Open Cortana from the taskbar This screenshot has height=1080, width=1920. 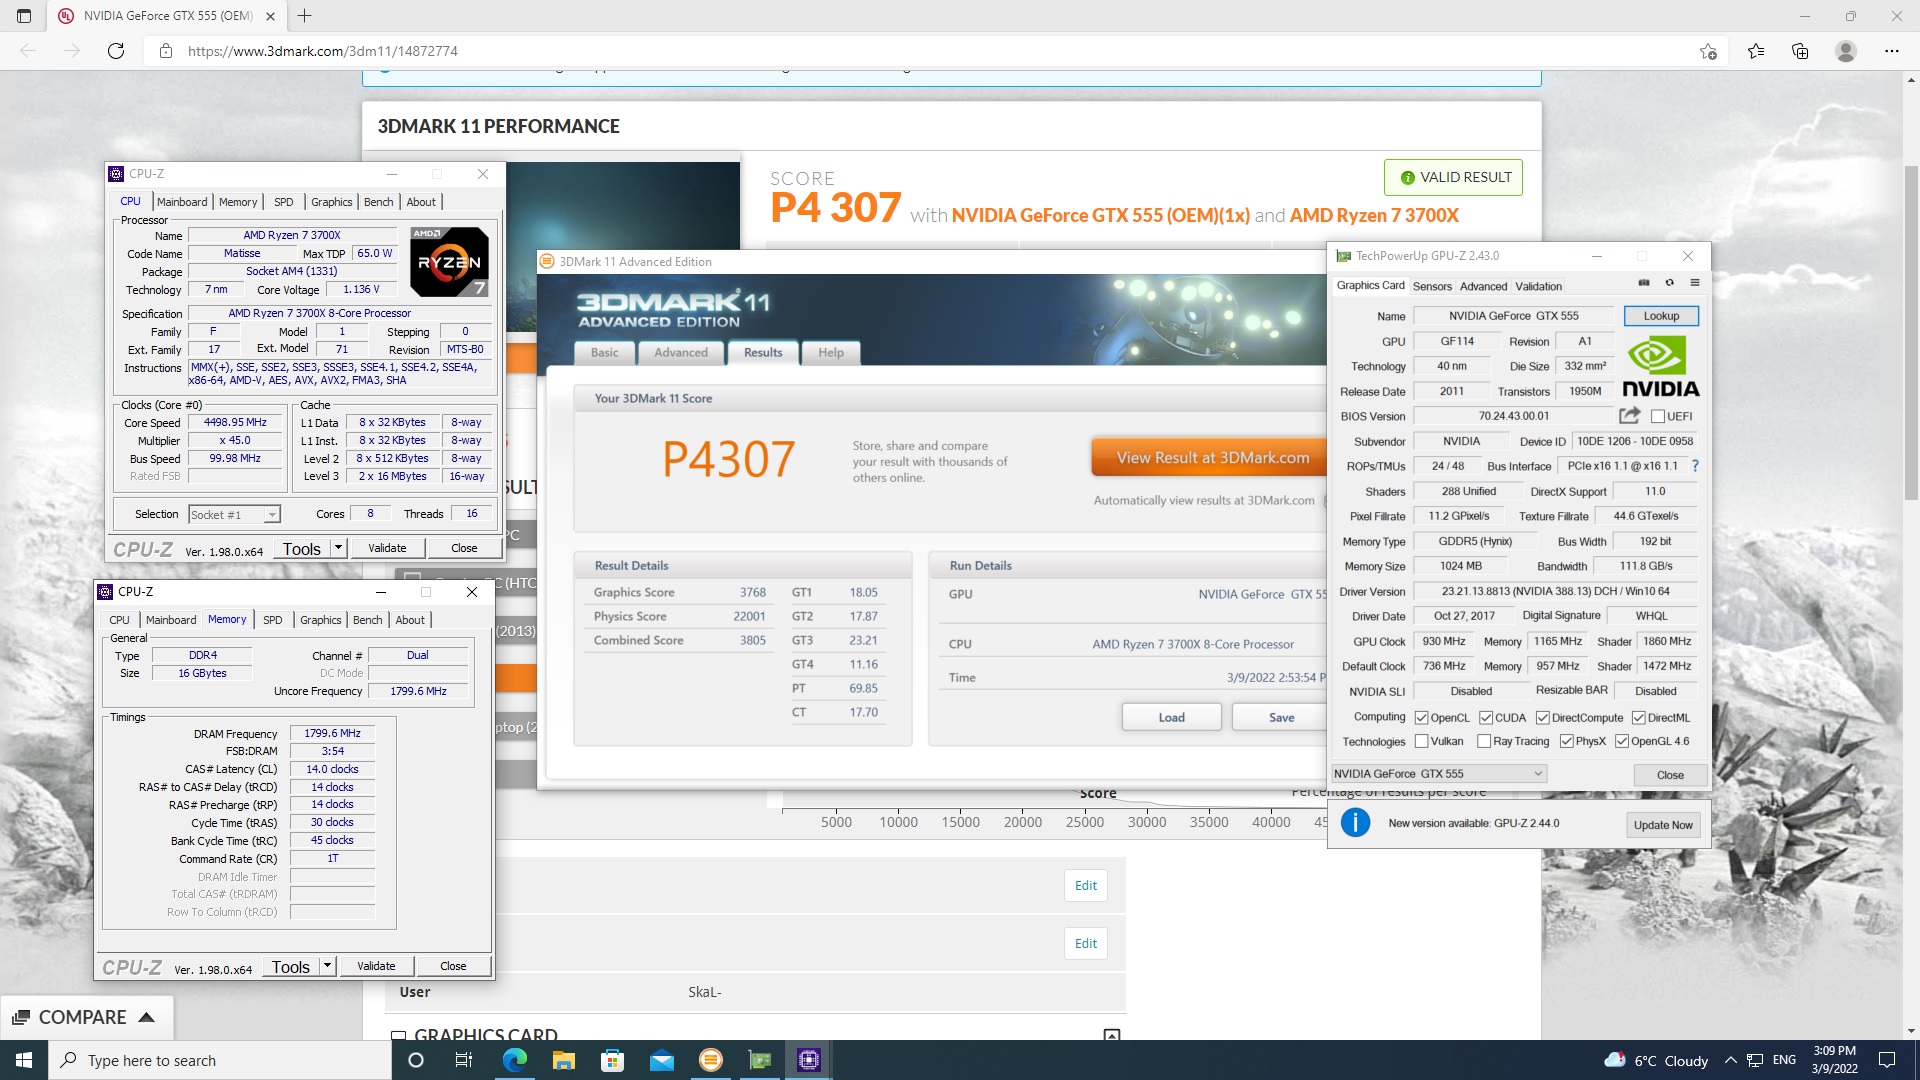[x=416, y=1060]
